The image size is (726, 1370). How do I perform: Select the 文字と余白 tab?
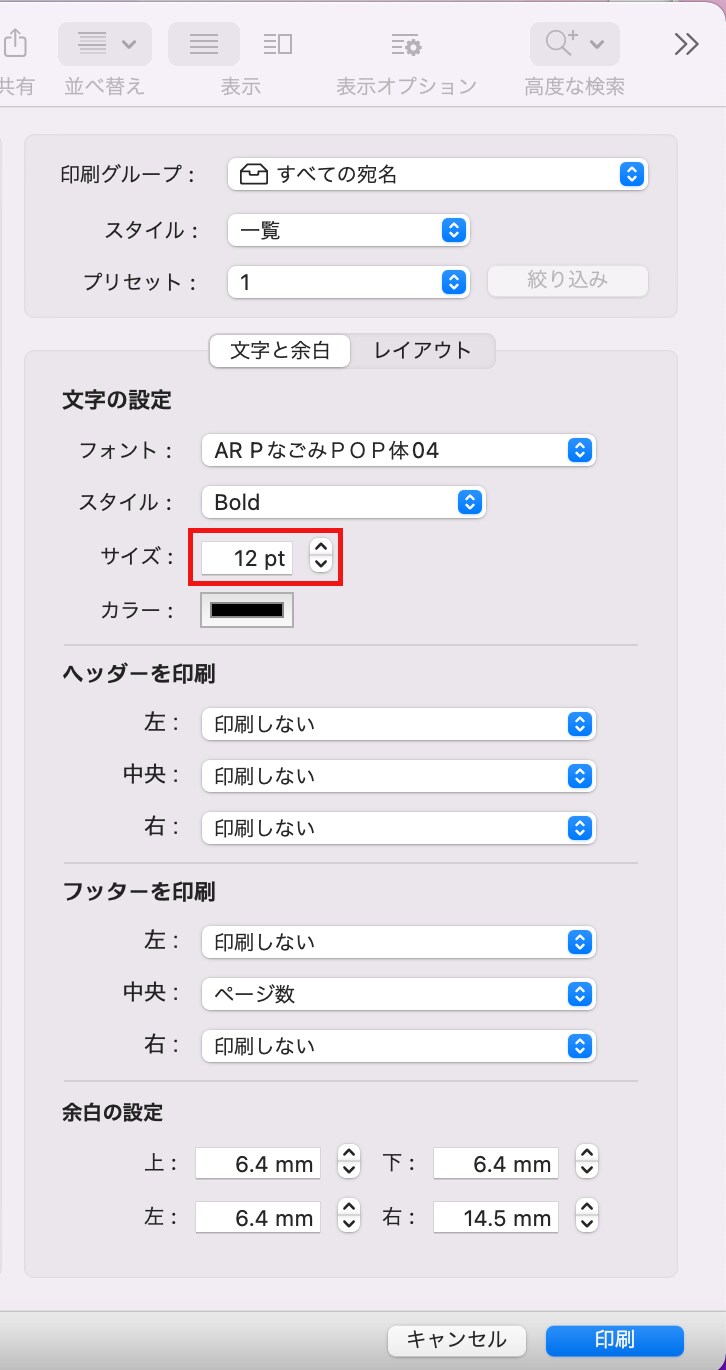(x=280, y=351)
